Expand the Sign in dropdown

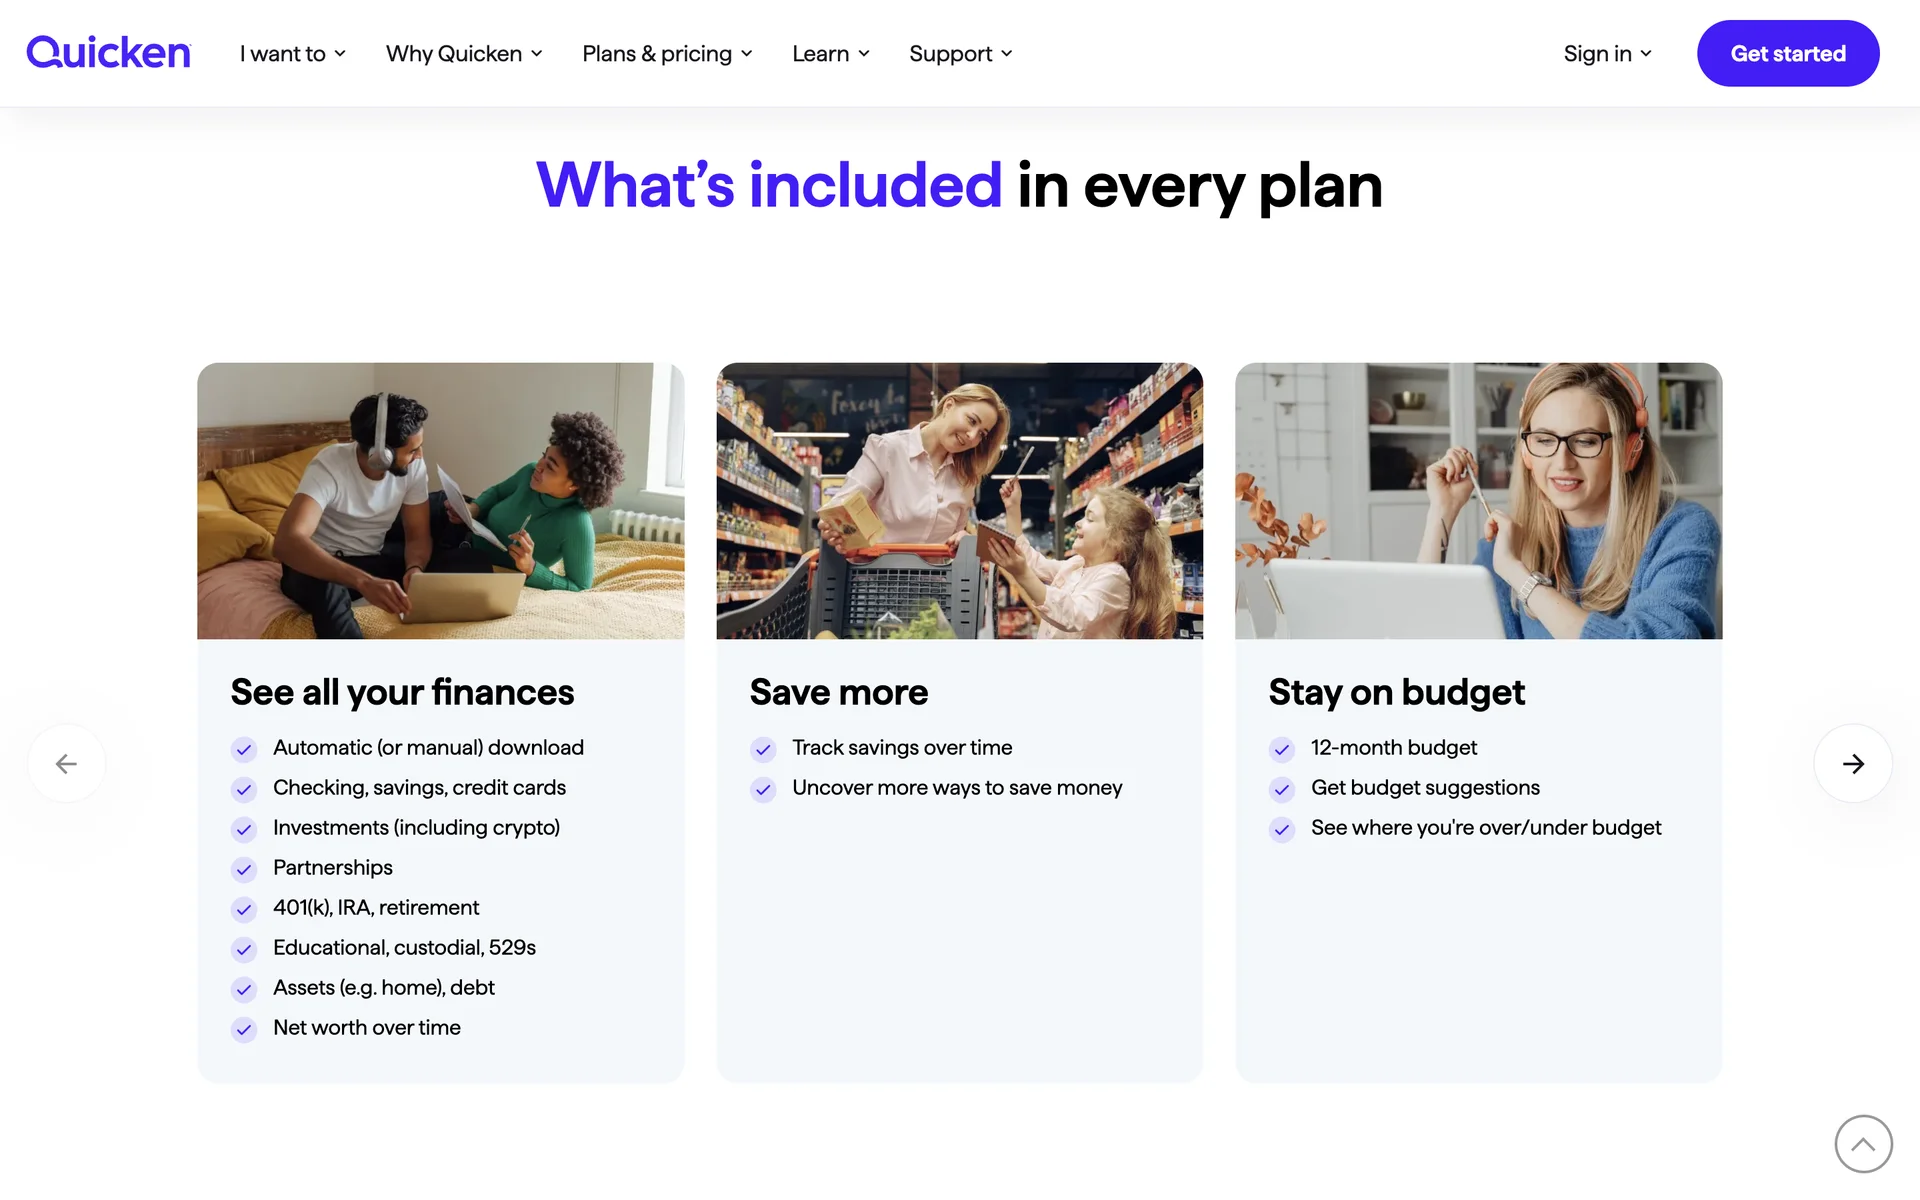point(1607,54)
